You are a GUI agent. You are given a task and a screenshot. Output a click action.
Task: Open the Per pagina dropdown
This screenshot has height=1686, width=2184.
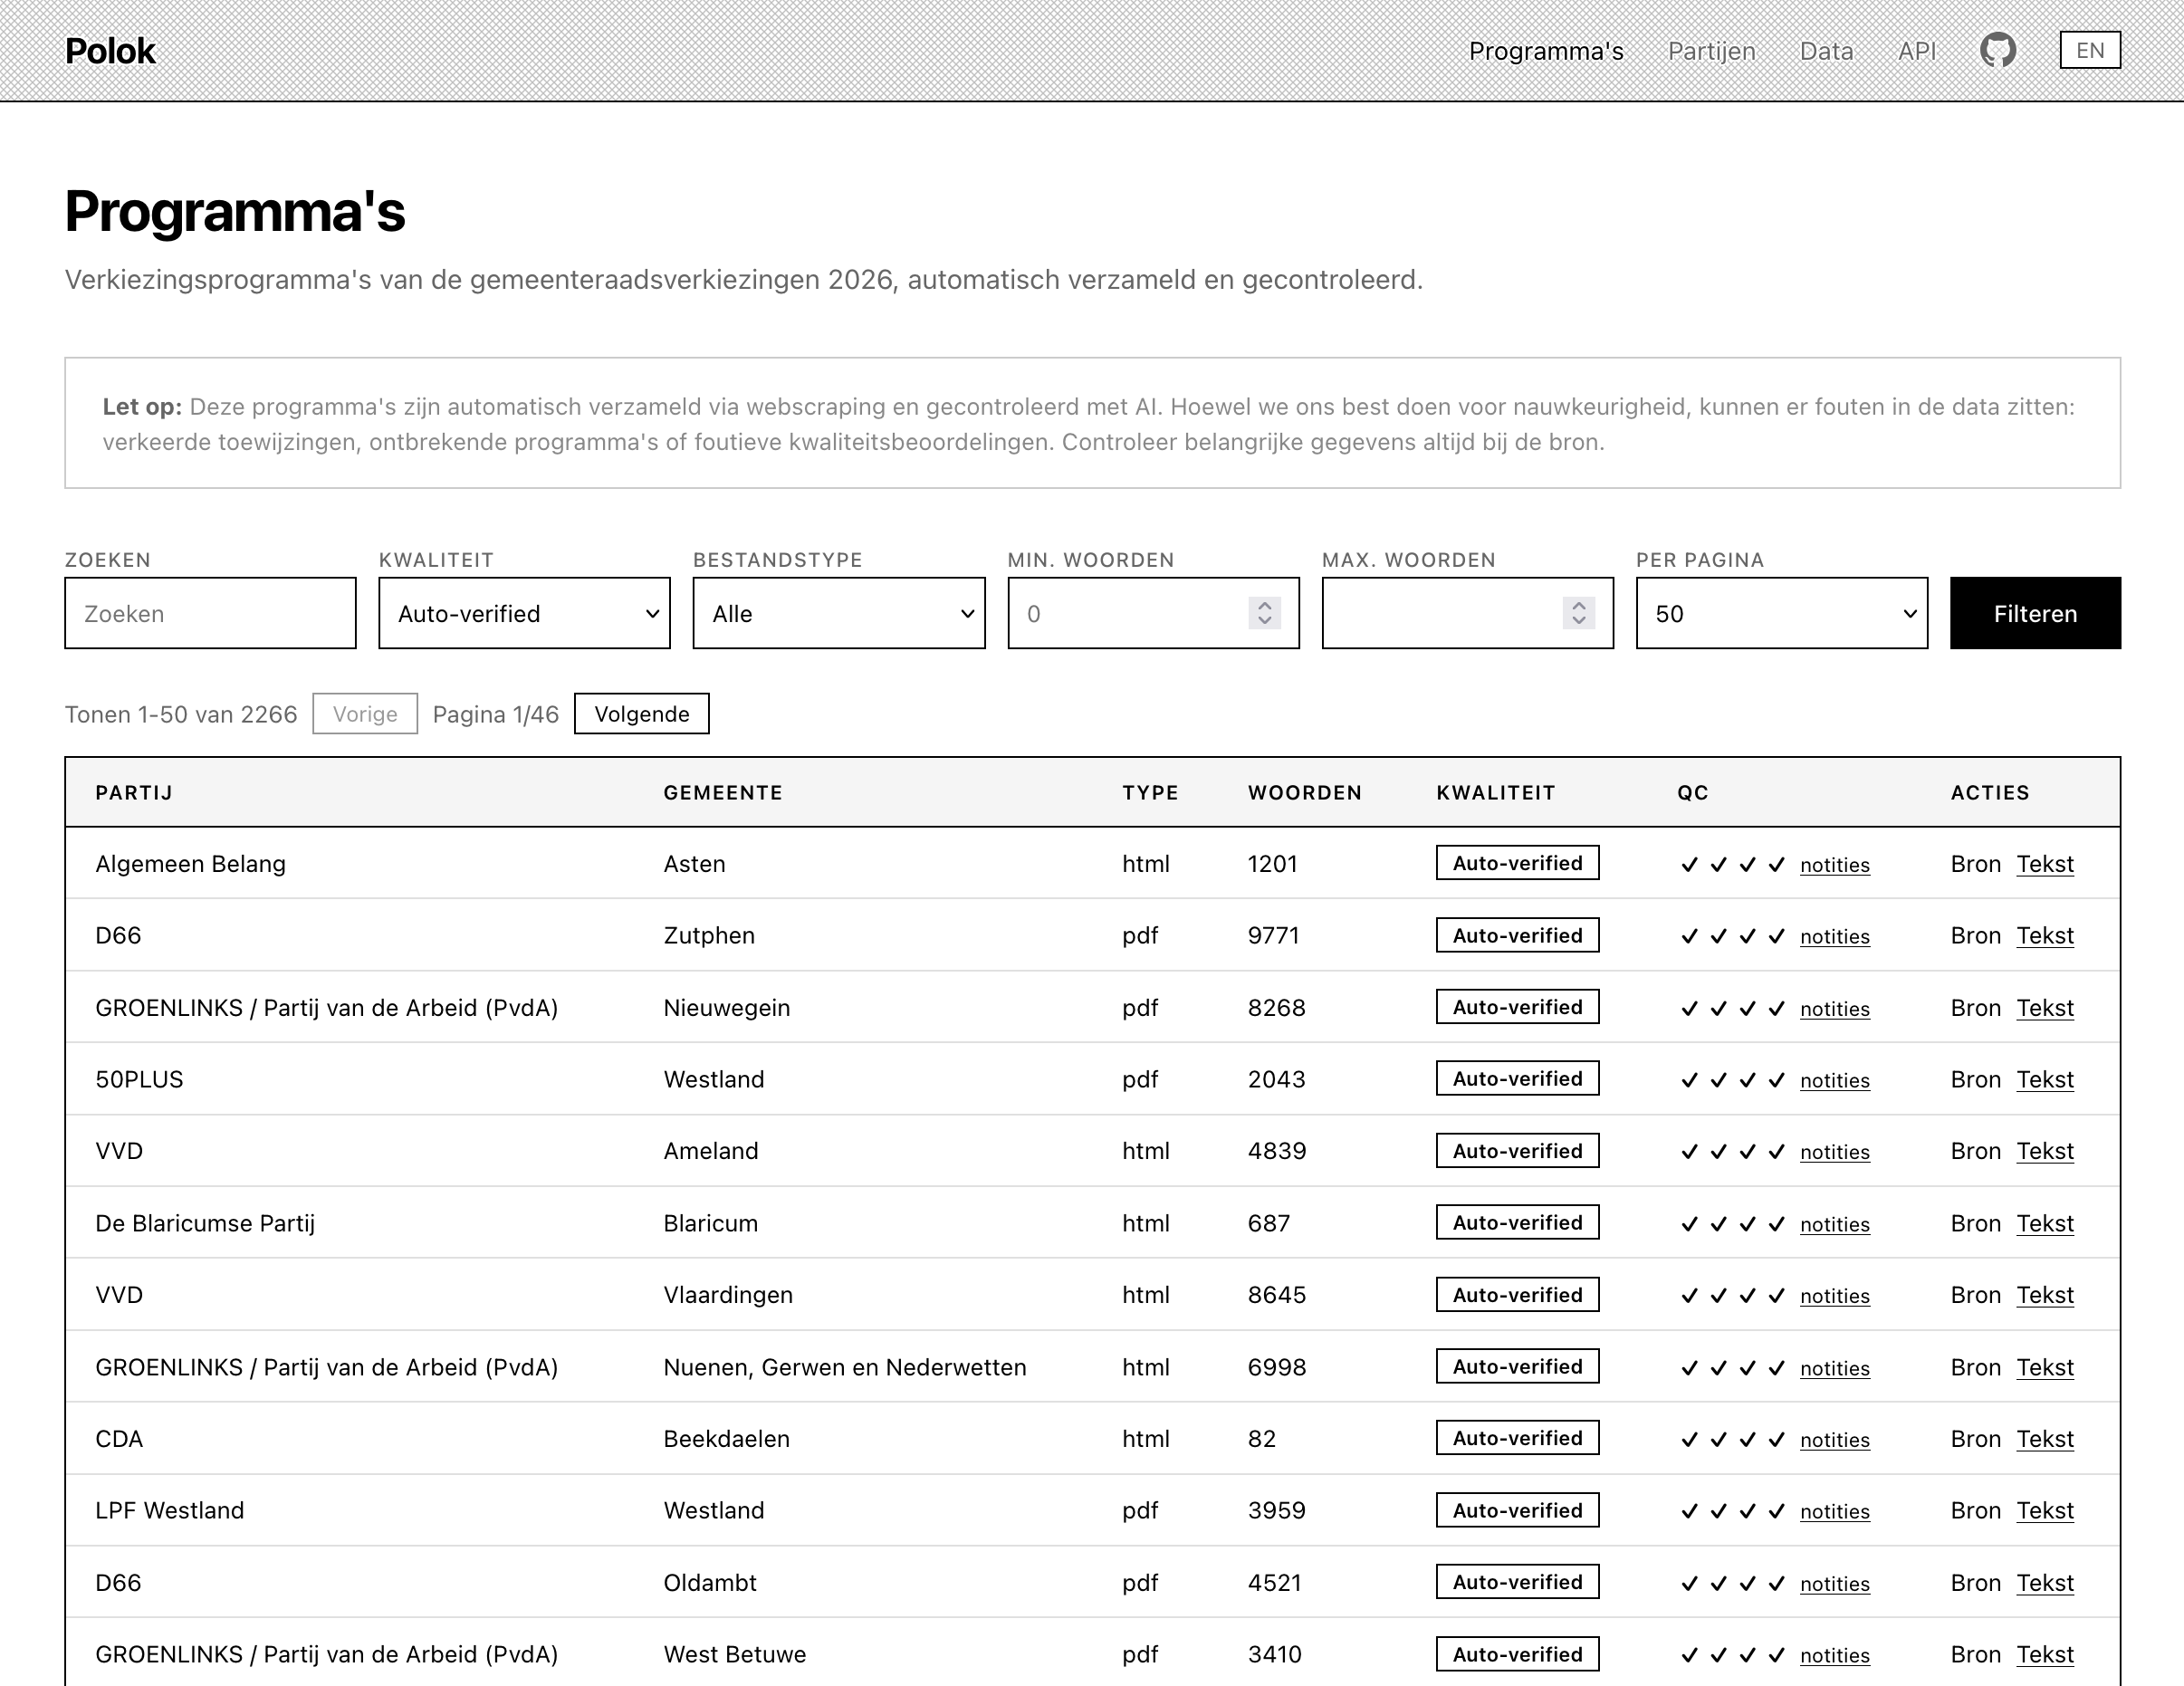1782,613
